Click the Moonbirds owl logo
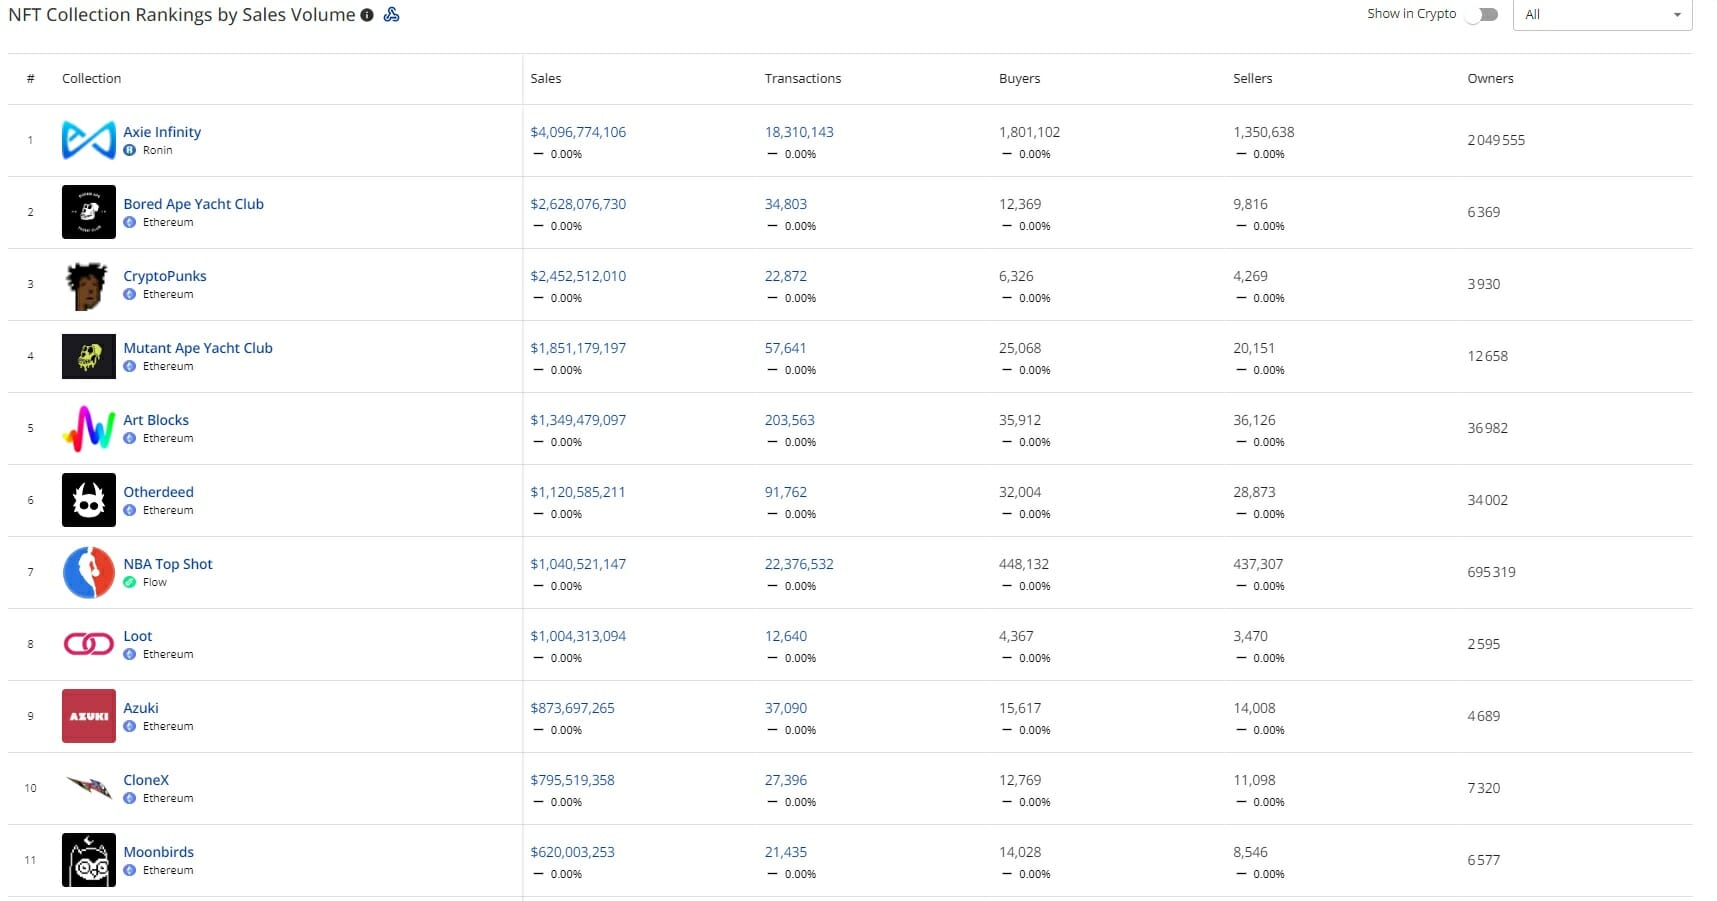The width and height of the screenshot is (1717, 901). tap(89, 860)
